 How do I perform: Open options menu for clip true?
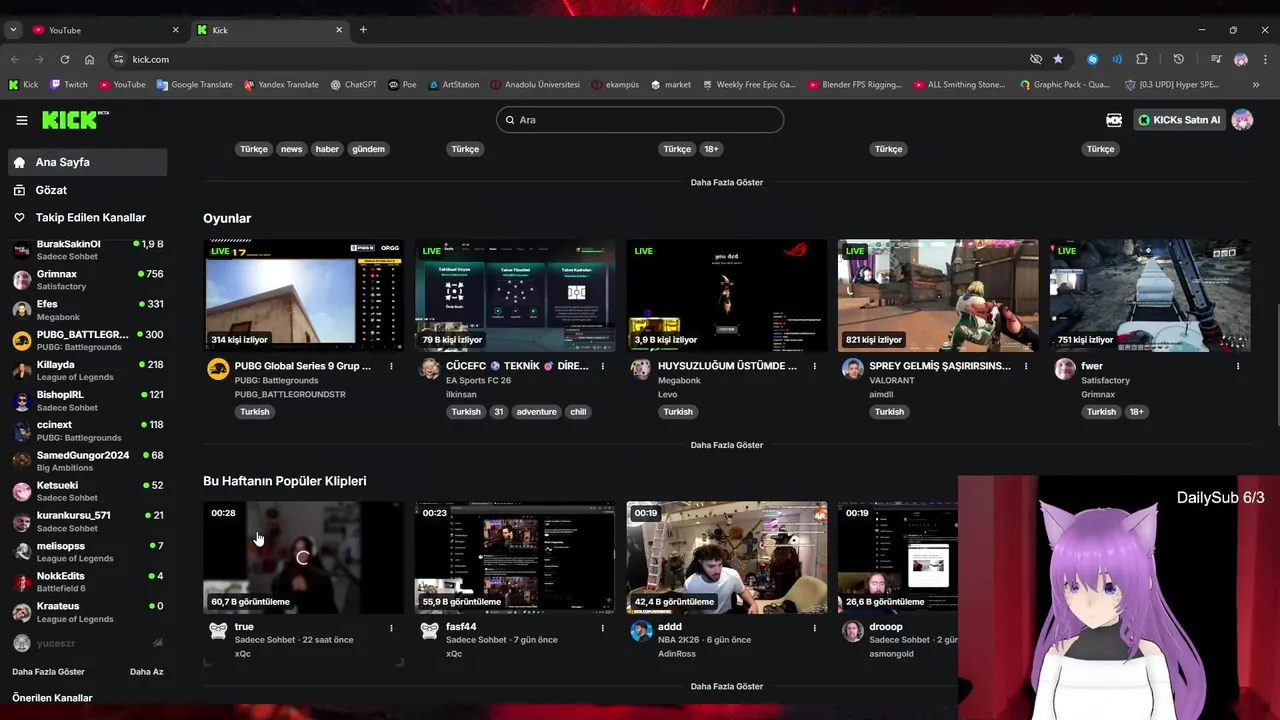(x=391, y=628)
